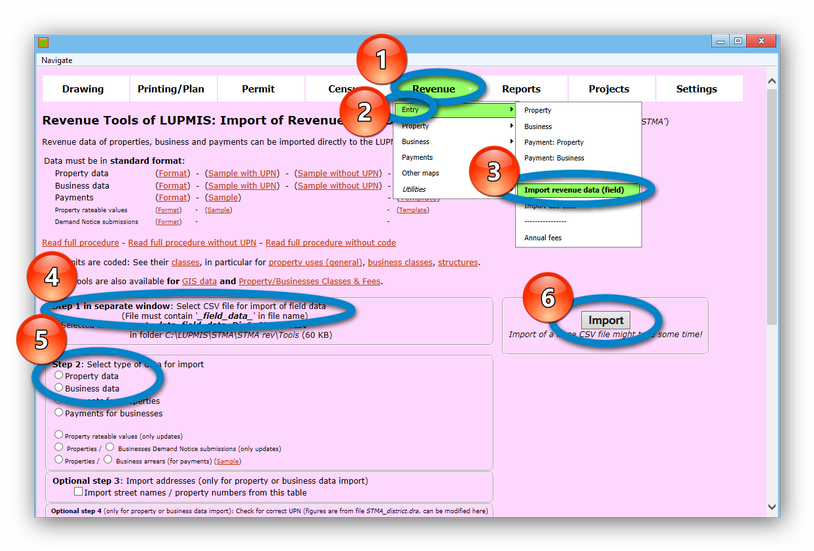814x551 pixels.
Task: Click the scrollbar down arrow
Action: tap(771, 506)
